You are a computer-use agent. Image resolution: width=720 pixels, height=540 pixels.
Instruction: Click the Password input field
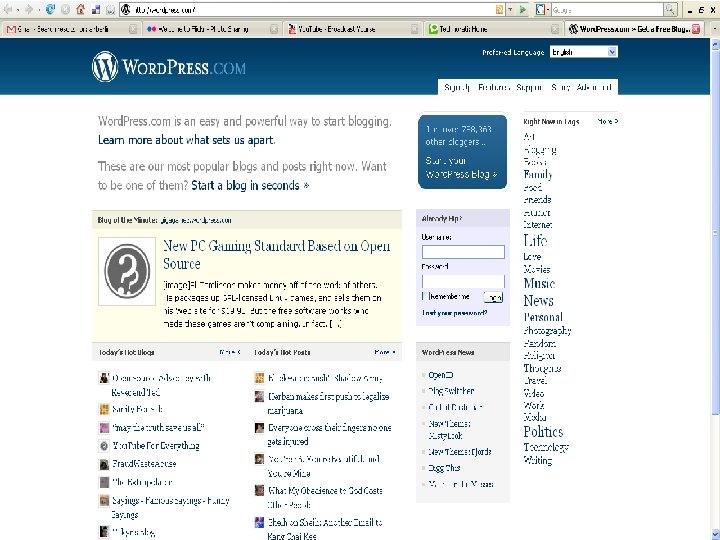click(x=463, y=281)
